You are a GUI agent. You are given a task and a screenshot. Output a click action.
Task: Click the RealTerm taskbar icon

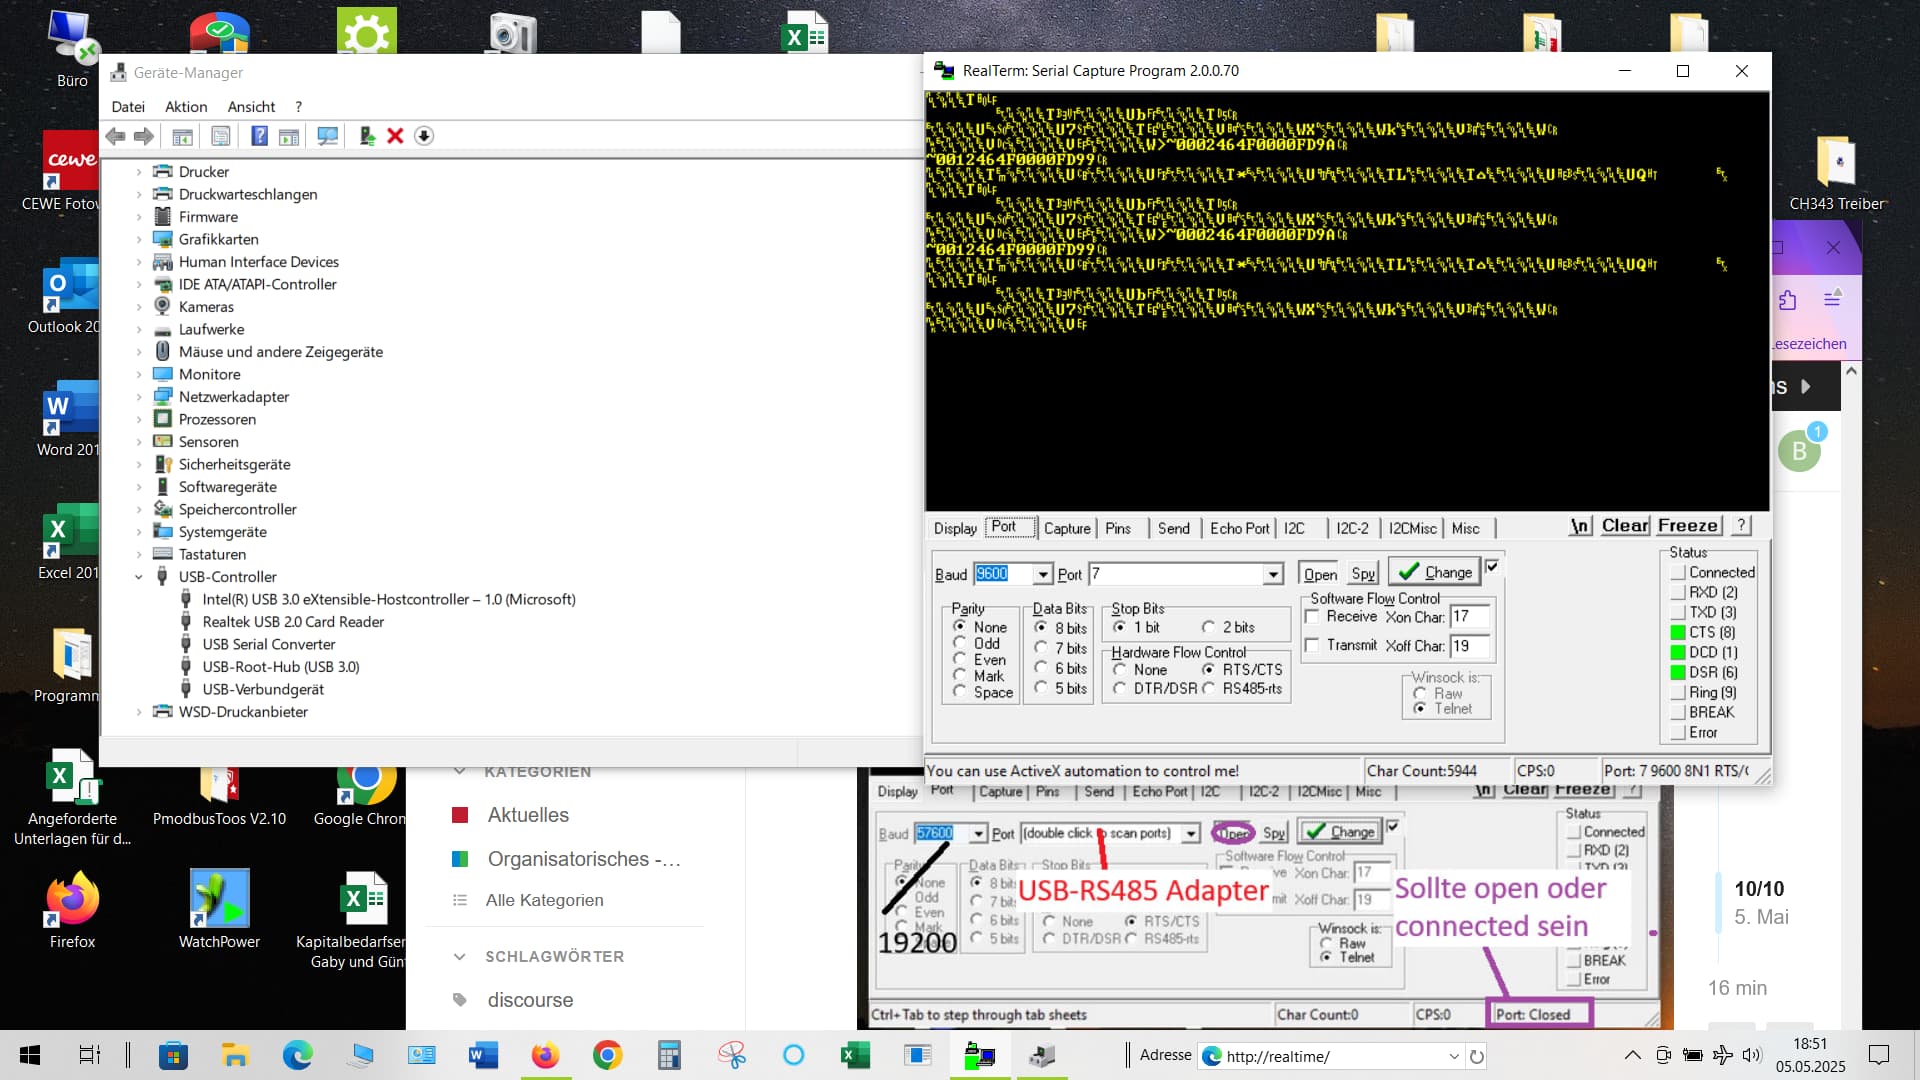(x=979, y=1055)
